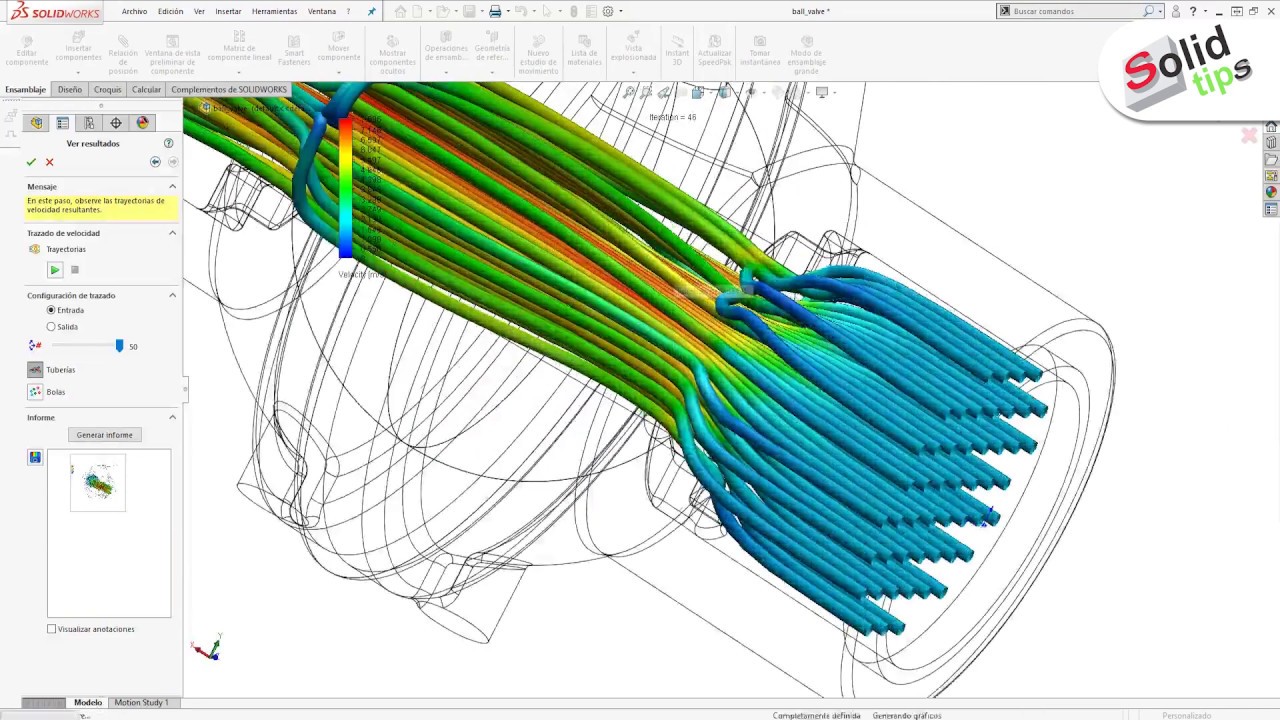Click the Undo toolbar icon
1280x720 pixels.
tap(521, 11)
